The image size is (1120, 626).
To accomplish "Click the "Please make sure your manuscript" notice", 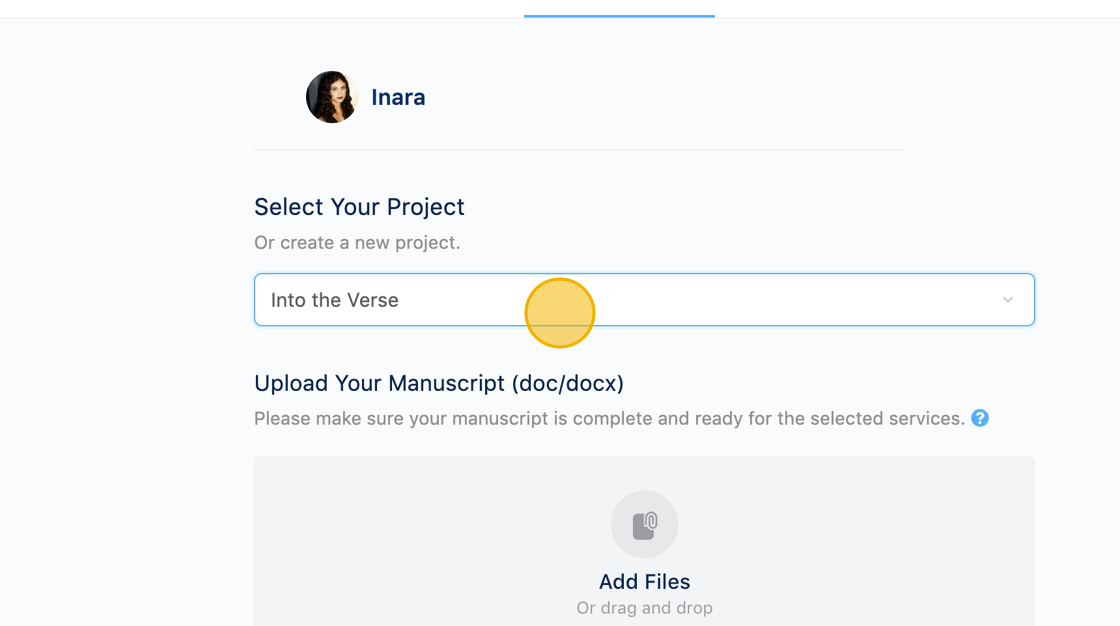I will click(x=609, y=418).
